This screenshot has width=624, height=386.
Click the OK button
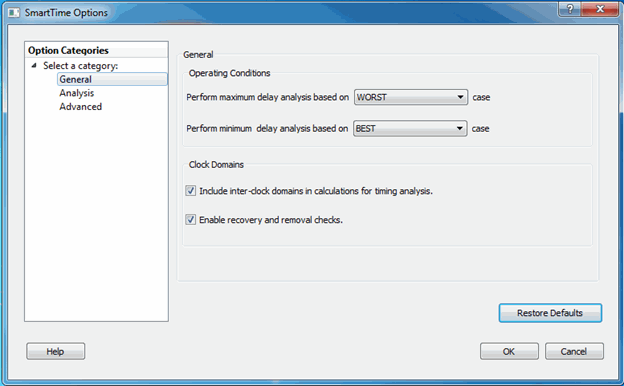pyautogui.click(x=509, y=351)
